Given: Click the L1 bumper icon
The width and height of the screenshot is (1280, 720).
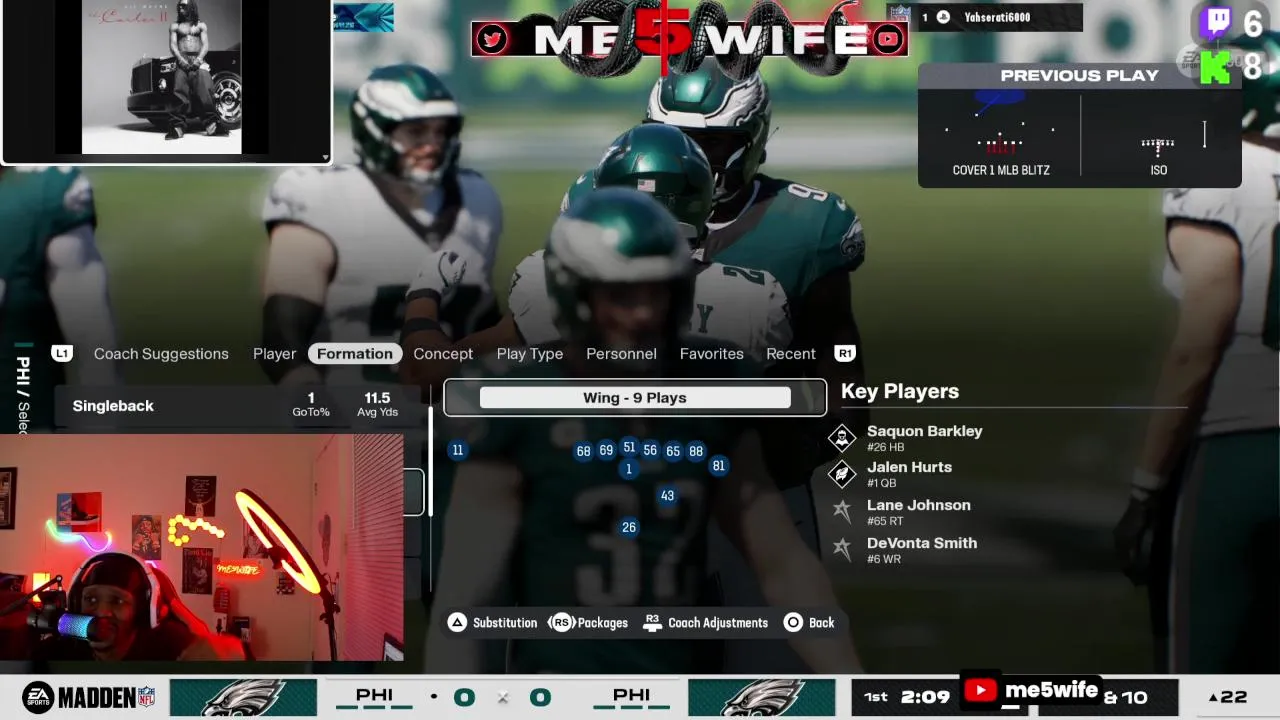Looking at the screenshot, I should [62, 354].
